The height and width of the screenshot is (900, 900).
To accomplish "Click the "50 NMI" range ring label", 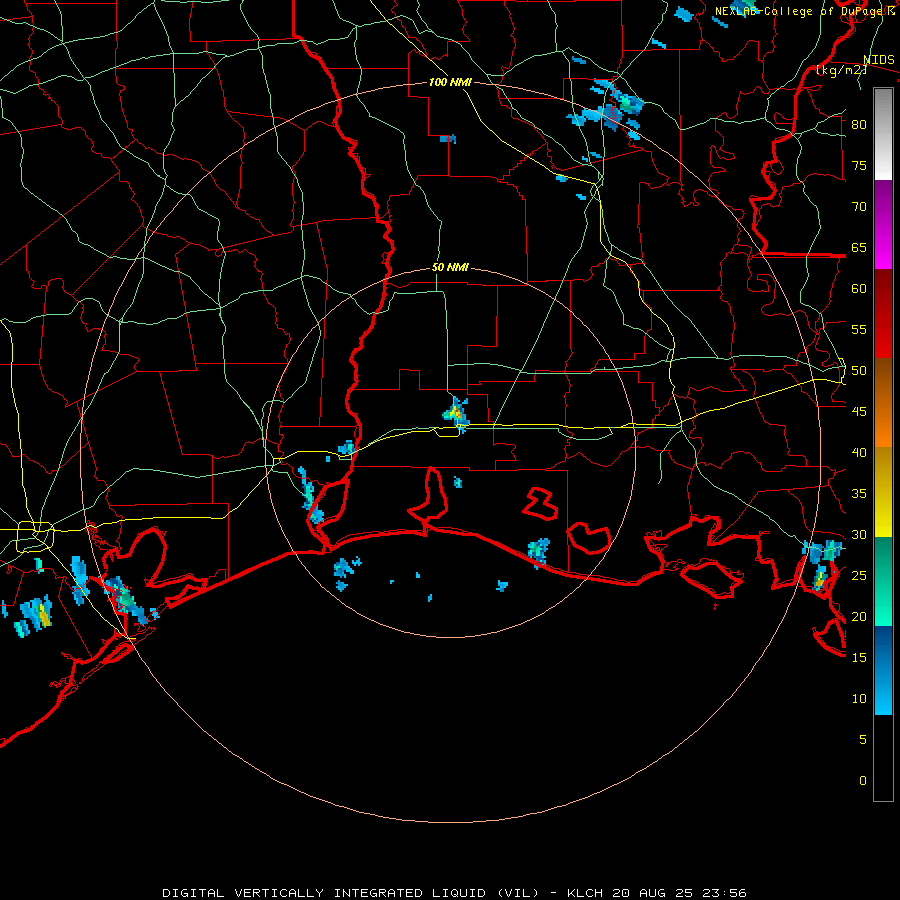I will tap(450, 267).
